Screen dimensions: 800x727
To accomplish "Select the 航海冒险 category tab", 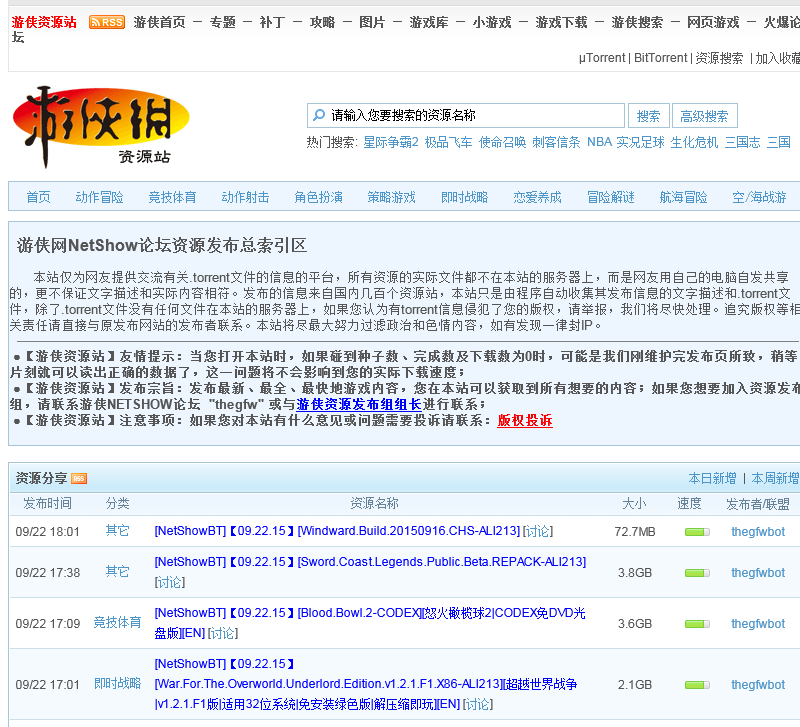I will point(684,197).
